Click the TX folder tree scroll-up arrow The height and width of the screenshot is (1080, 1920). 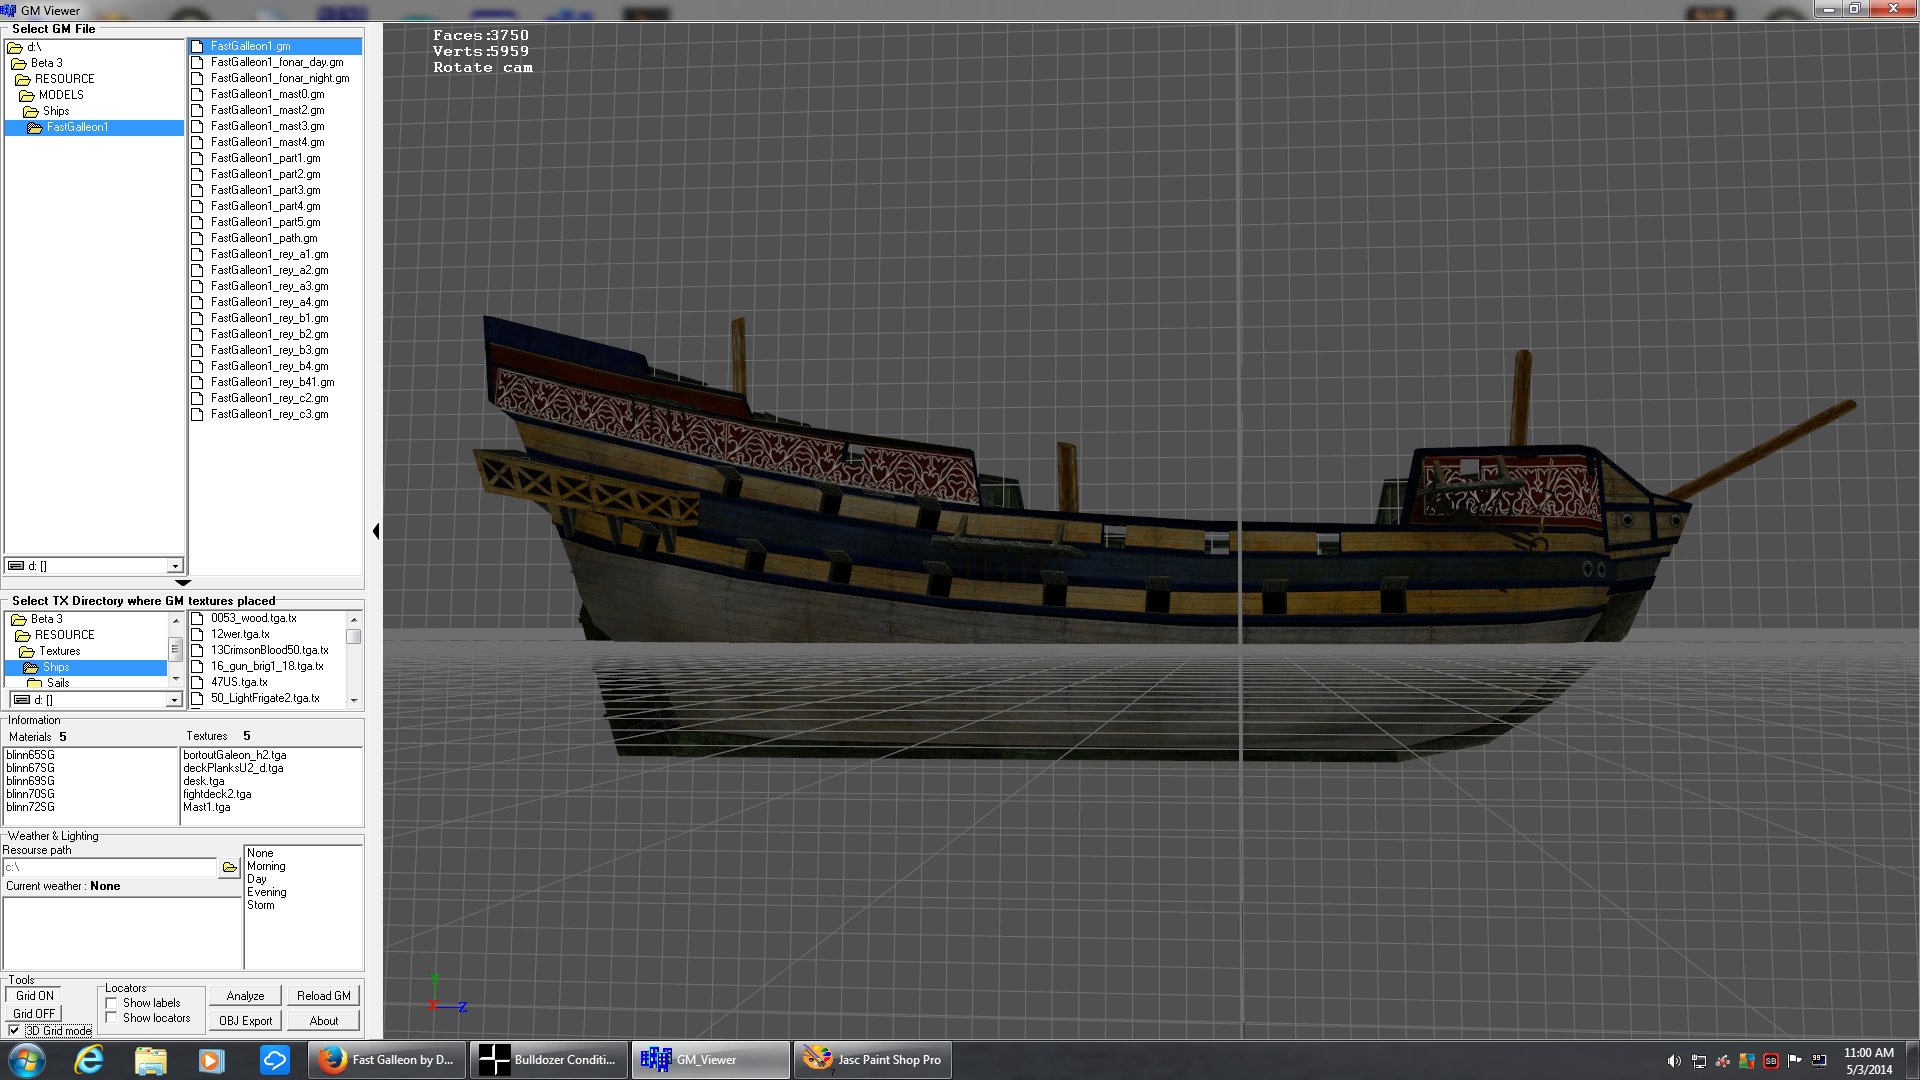tap(176, 620)
